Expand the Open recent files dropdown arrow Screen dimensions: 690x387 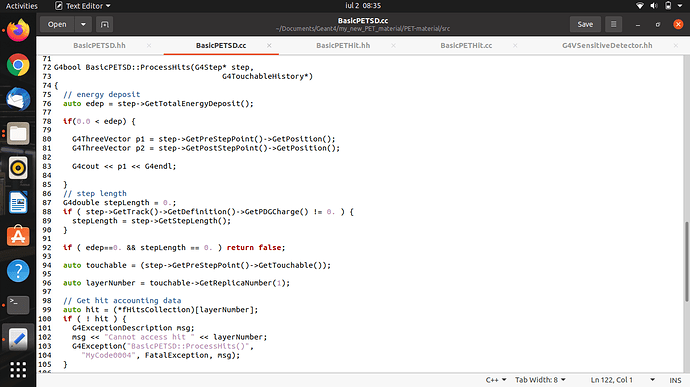point(83,24)
